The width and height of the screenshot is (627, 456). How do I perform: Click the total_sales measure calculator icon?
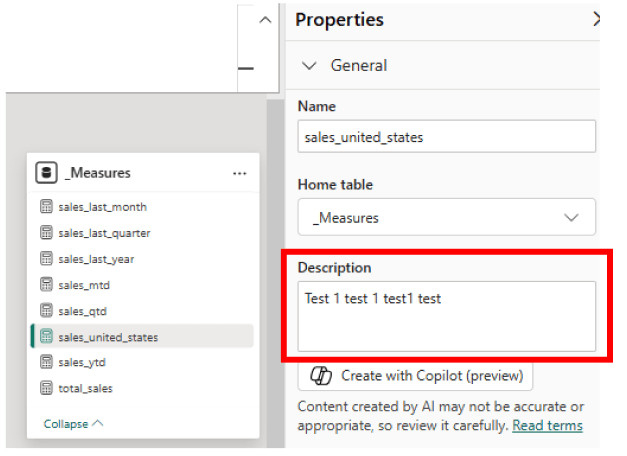click(x=46, y=388)
